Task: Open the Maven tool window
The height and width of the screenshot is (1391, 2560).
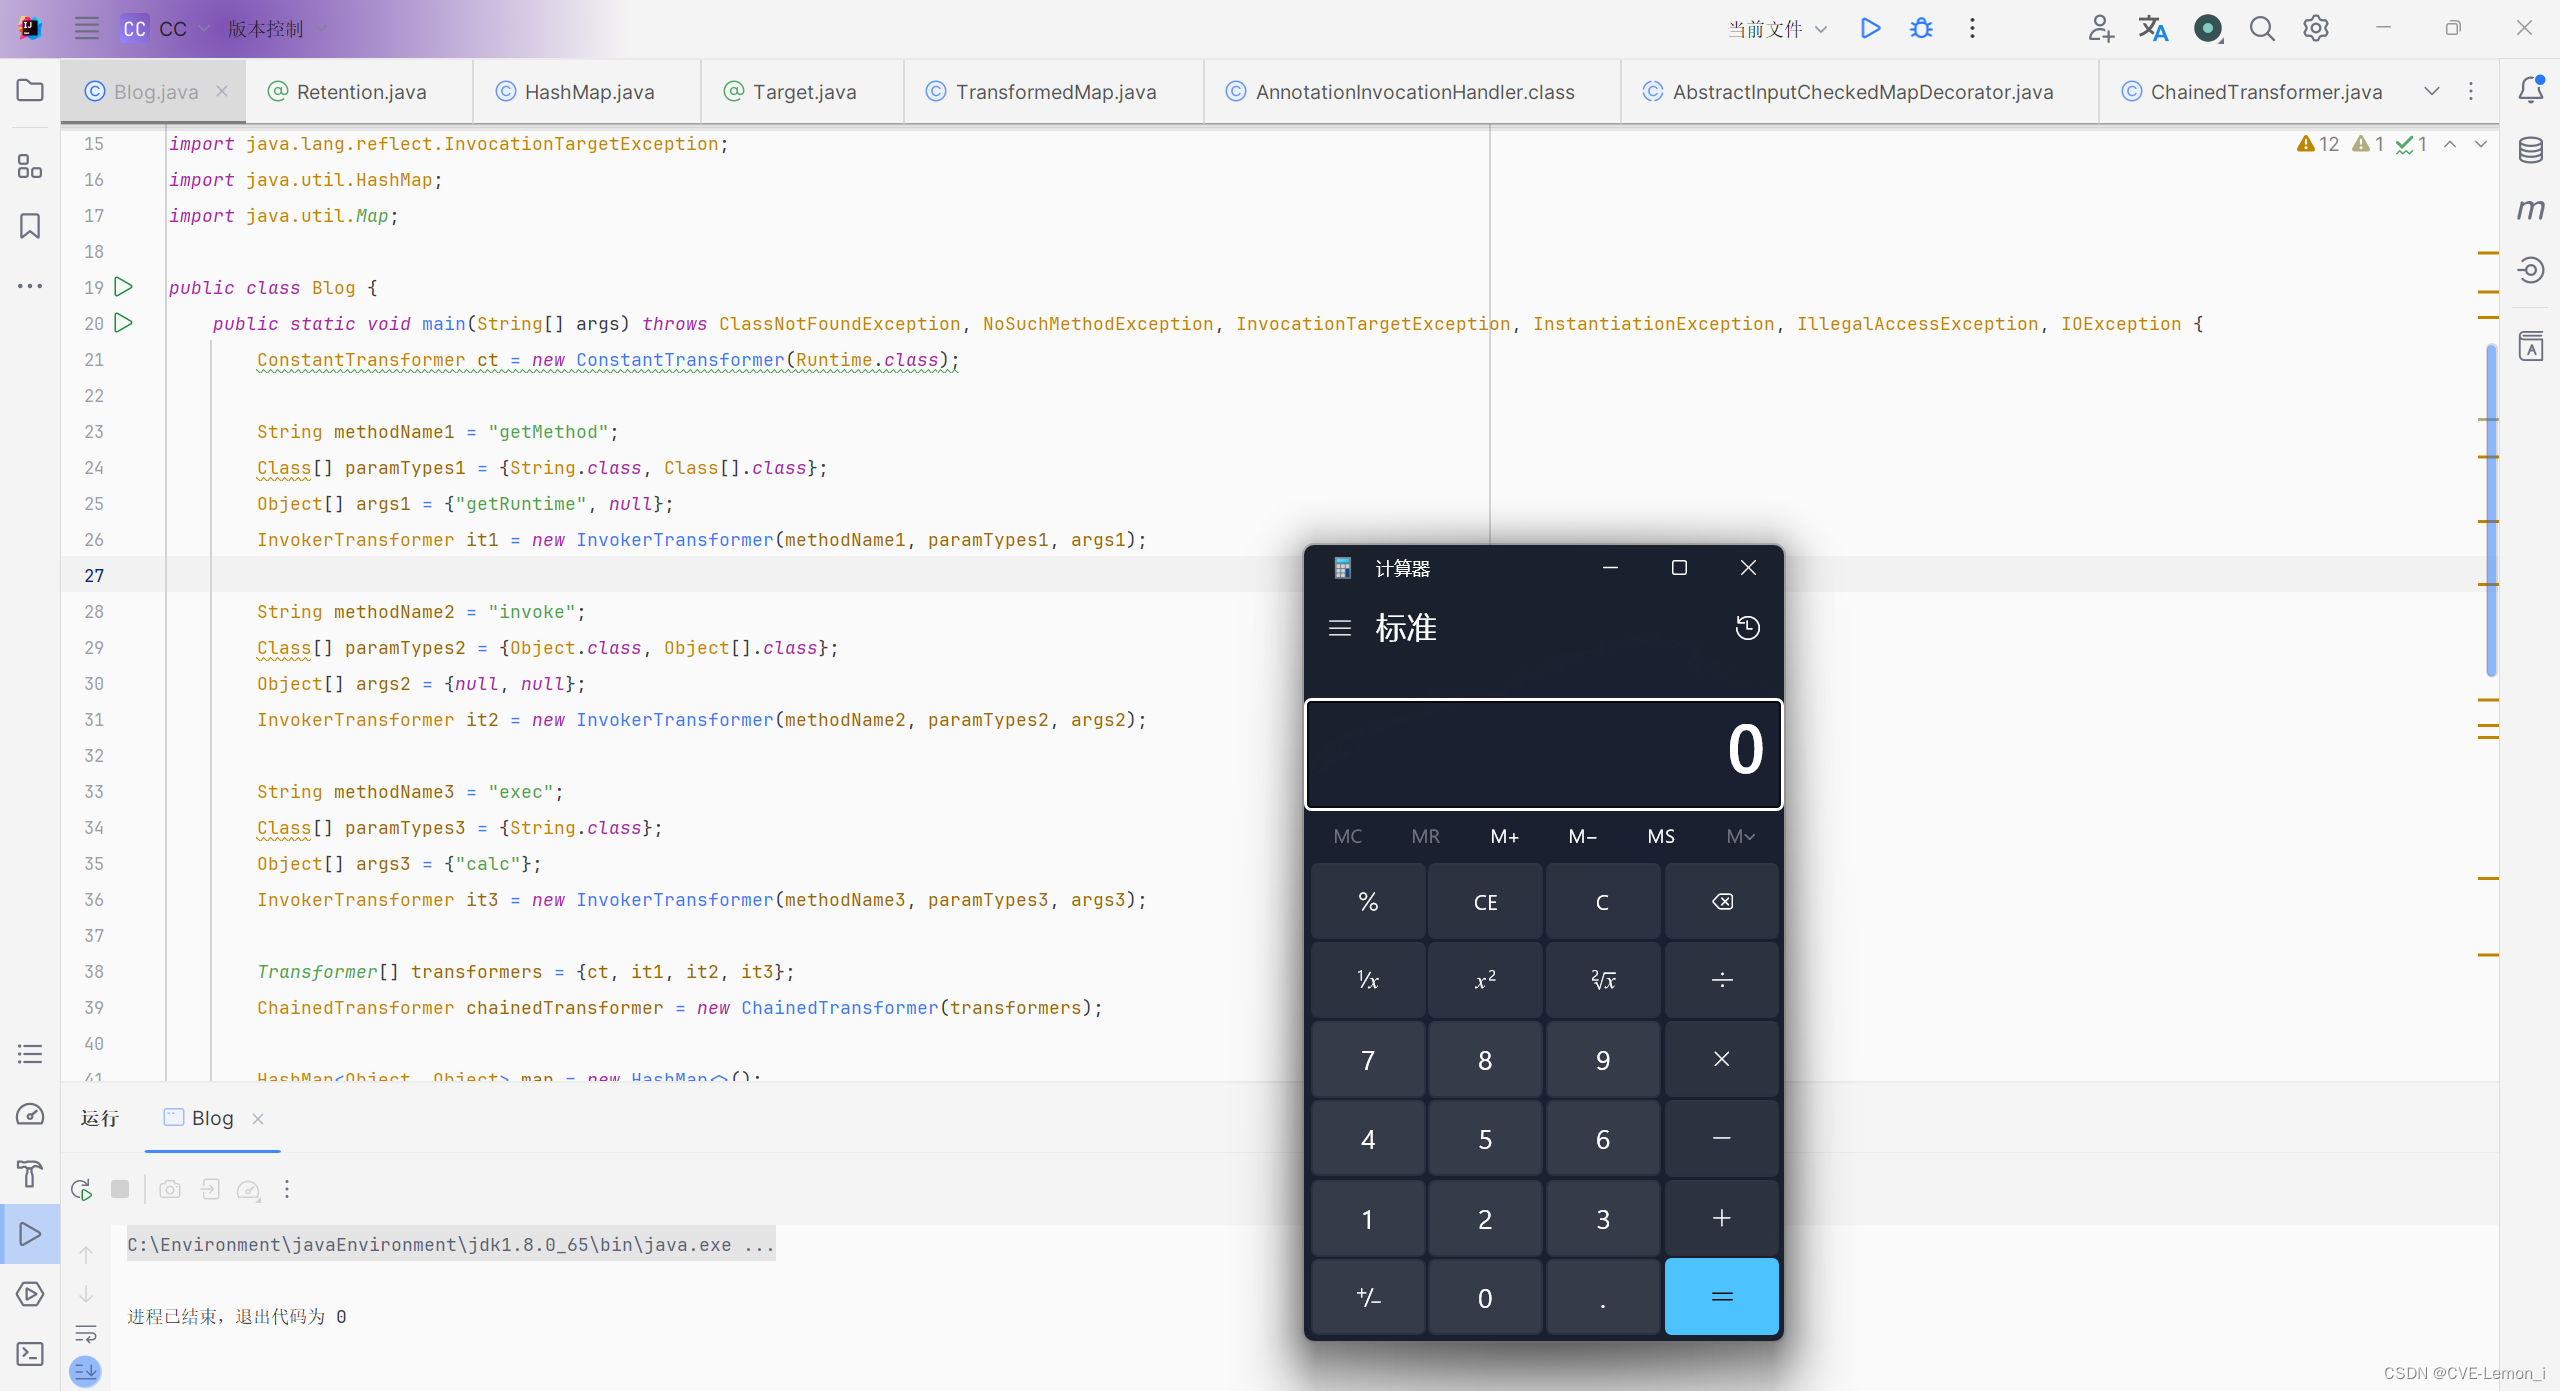Action: pyautogui.click(x=2531, y=209)
